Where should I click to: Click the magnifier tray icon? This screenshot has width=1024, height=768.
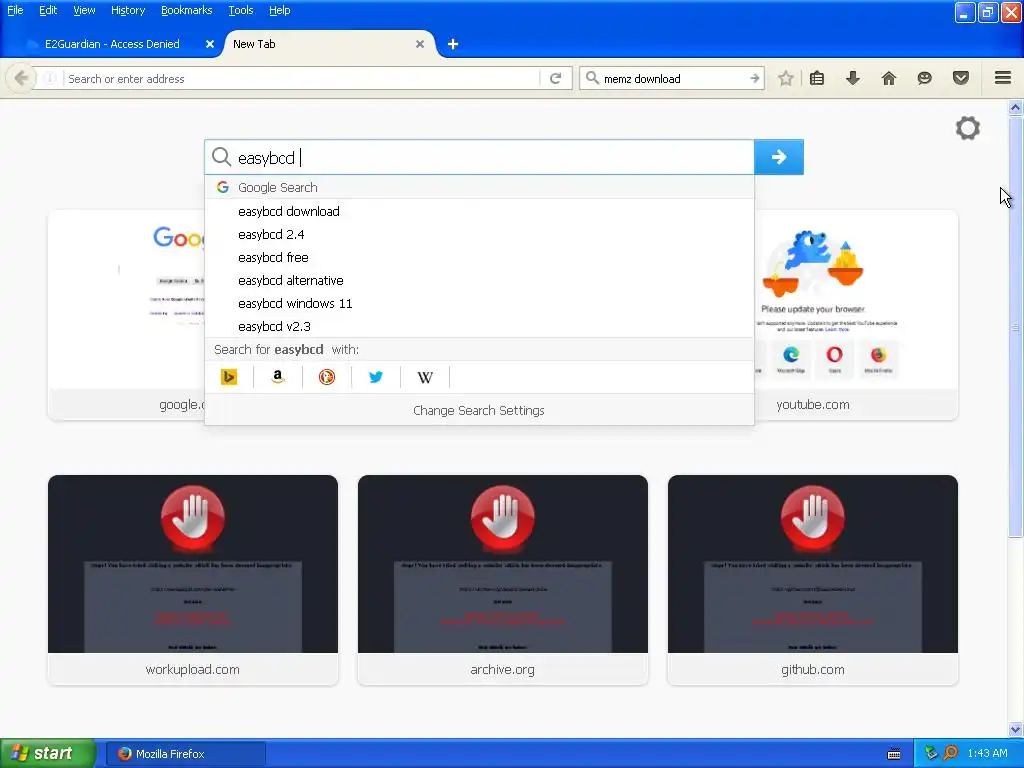(x=950, y=753)
